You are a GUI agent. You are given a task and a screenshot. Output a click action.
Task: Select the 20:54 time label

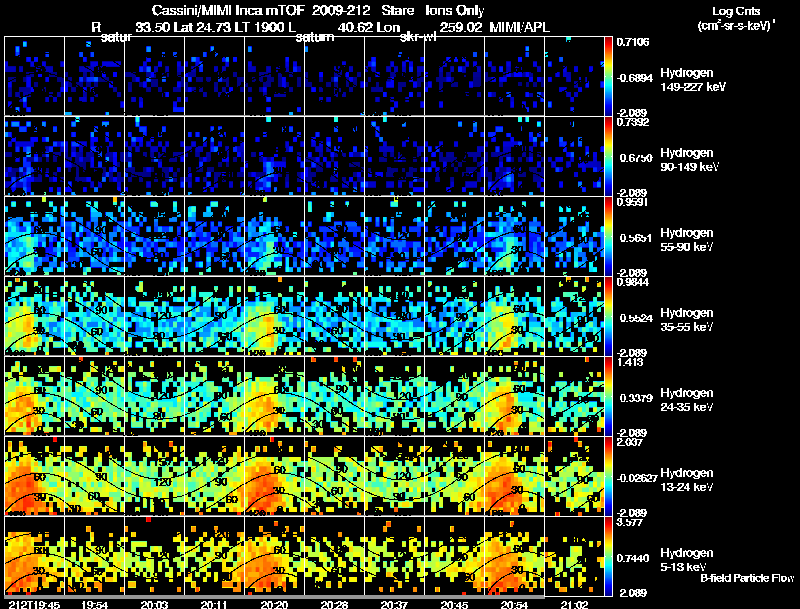[x=514, y=604]
